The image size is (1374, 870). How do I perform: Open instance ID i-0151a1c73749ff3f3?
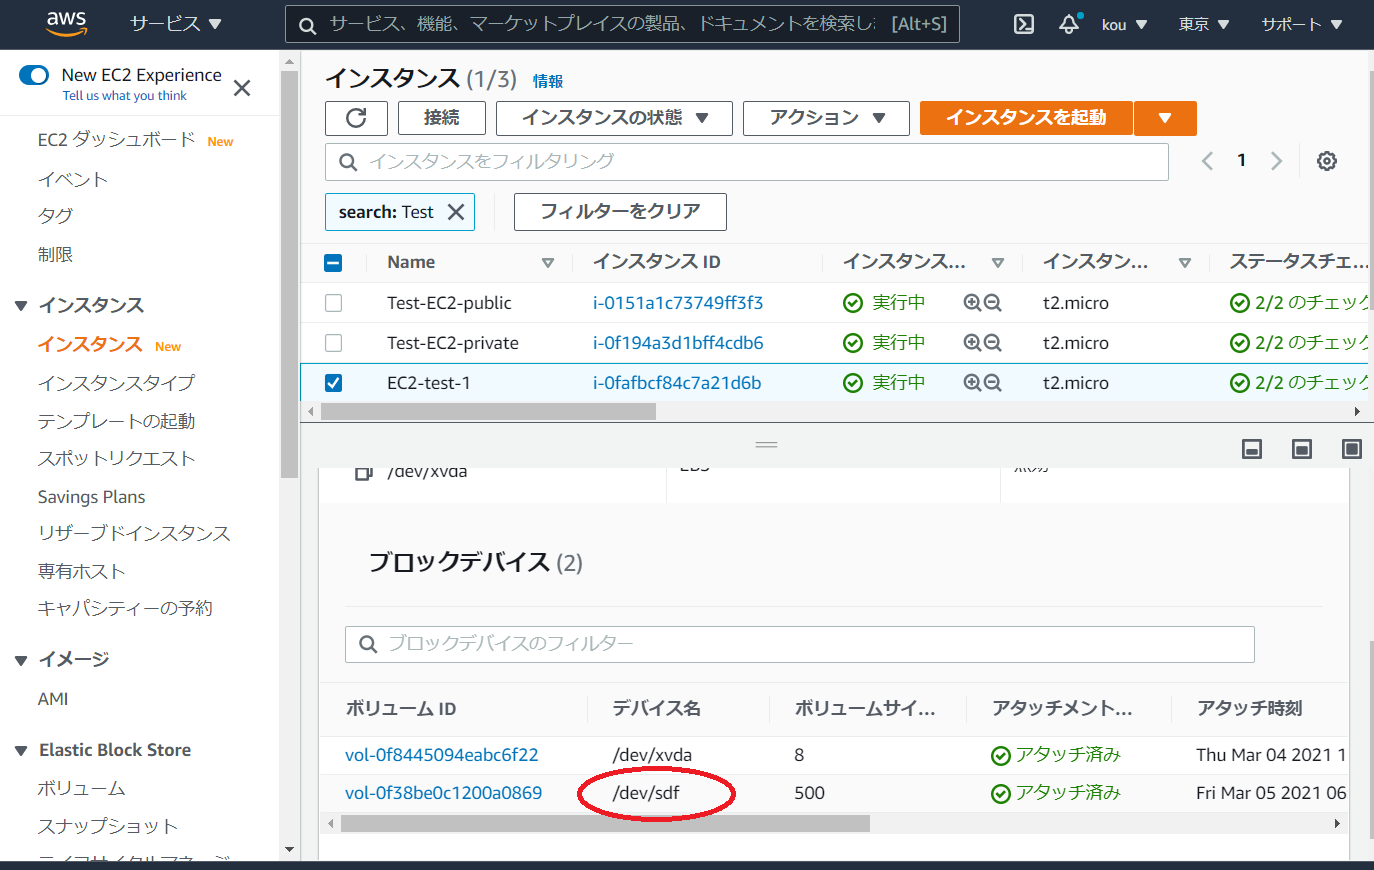(x=678, y=303)
